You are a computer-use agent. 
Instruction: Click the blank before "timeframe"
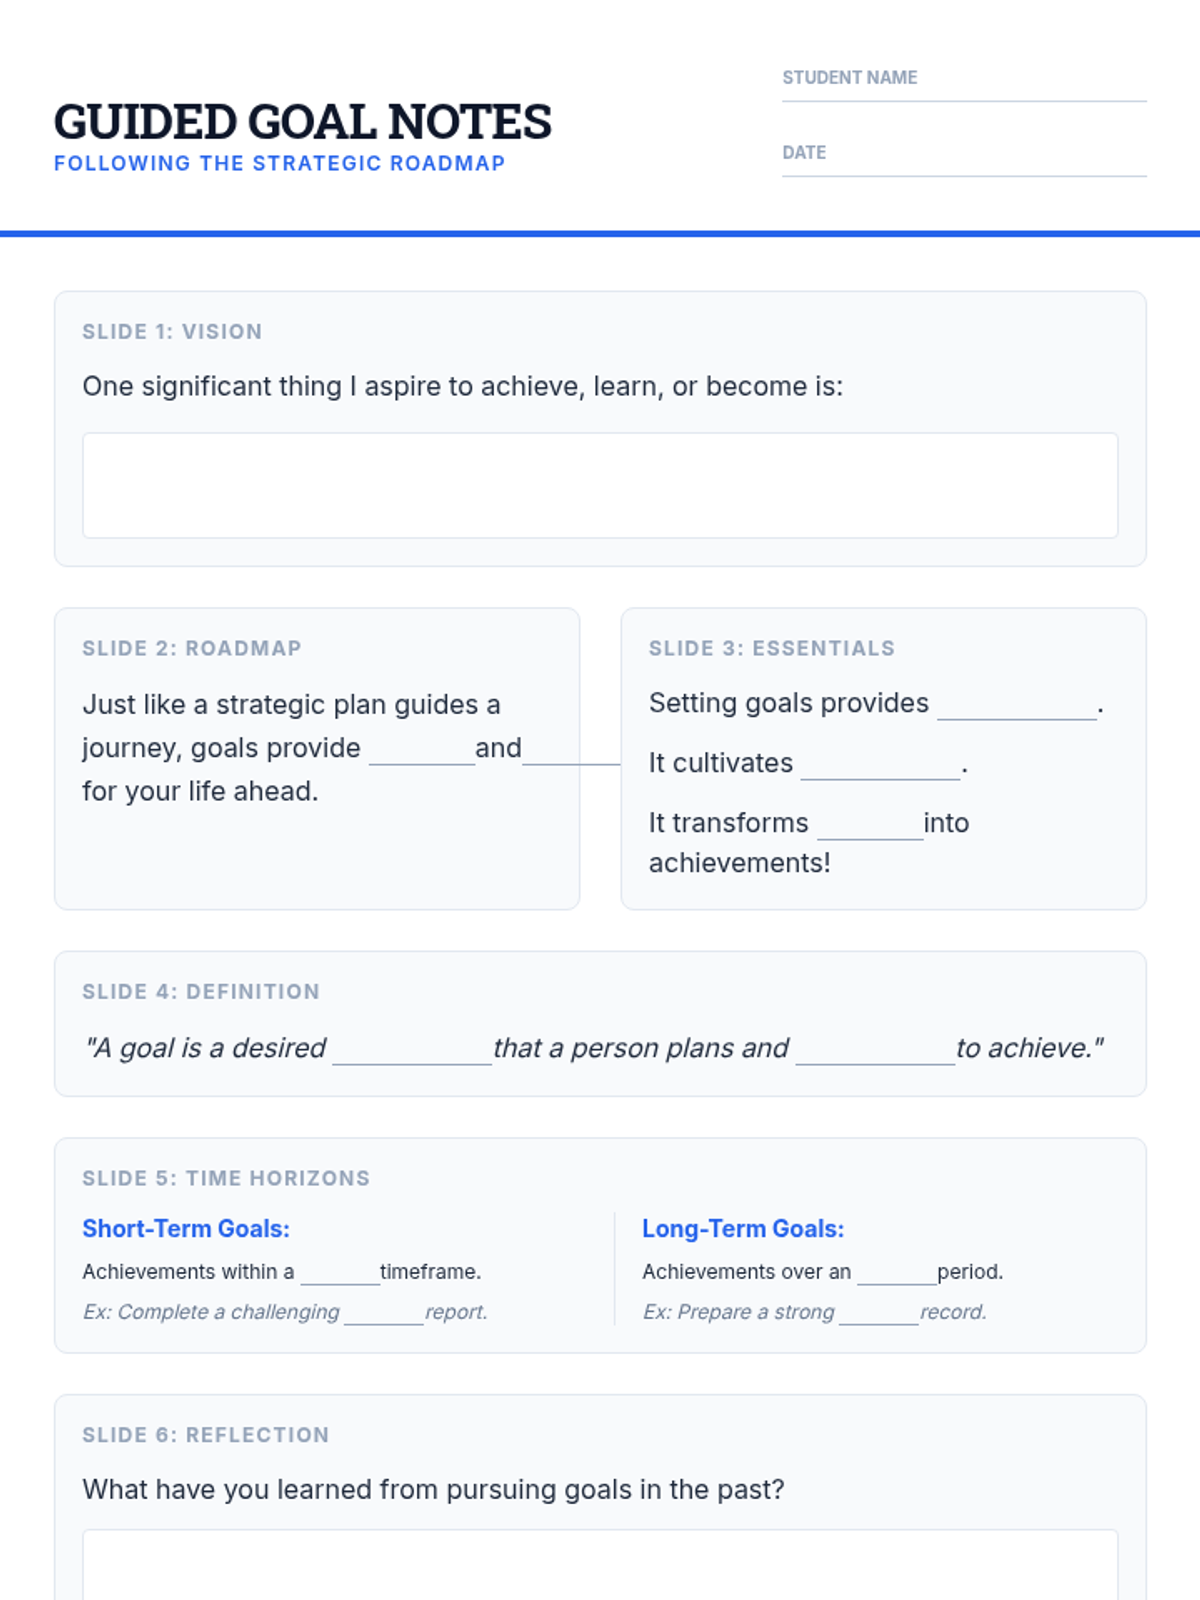tap(340, 1274)
